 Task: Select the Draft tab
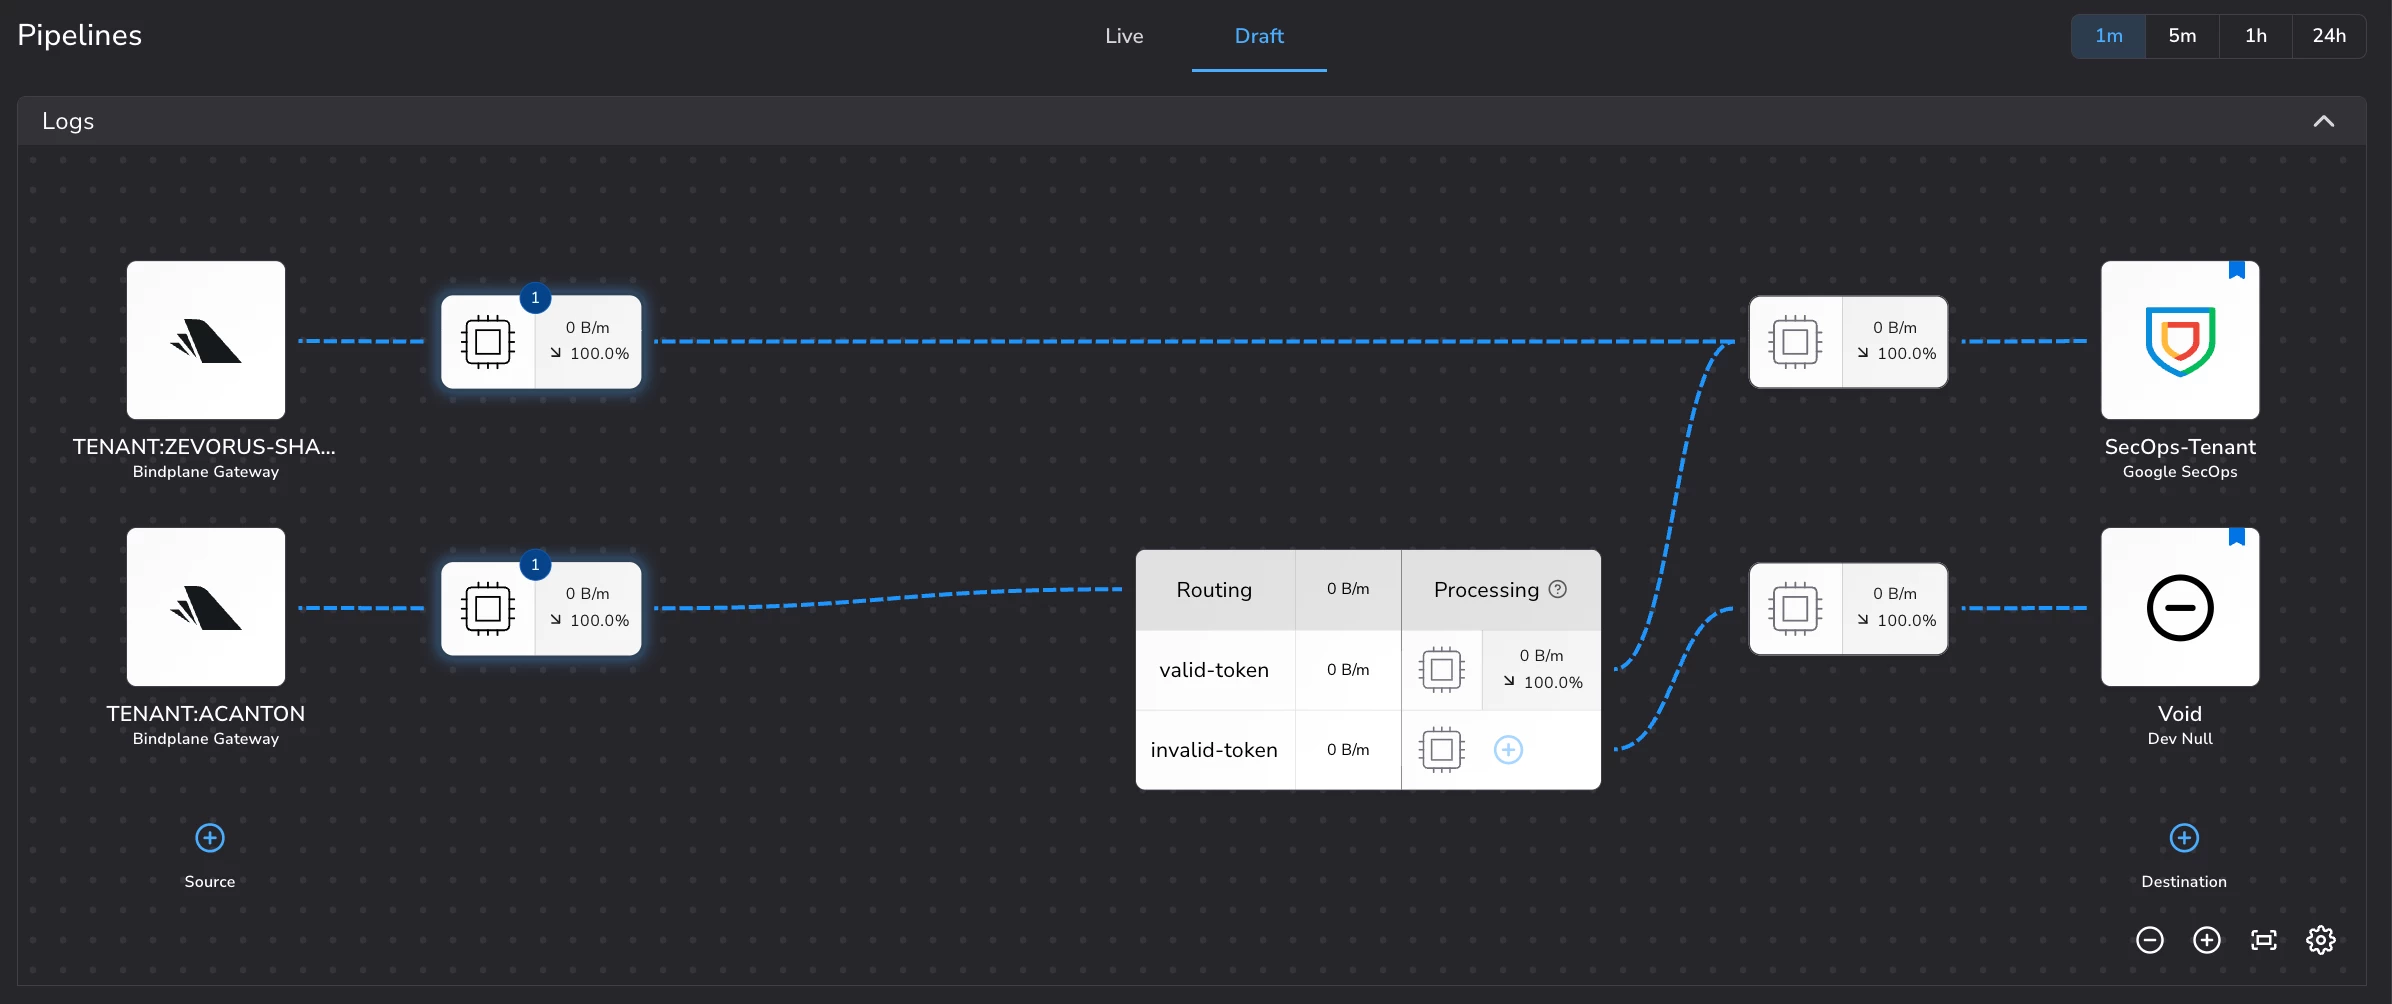(x=1259, y=36)
